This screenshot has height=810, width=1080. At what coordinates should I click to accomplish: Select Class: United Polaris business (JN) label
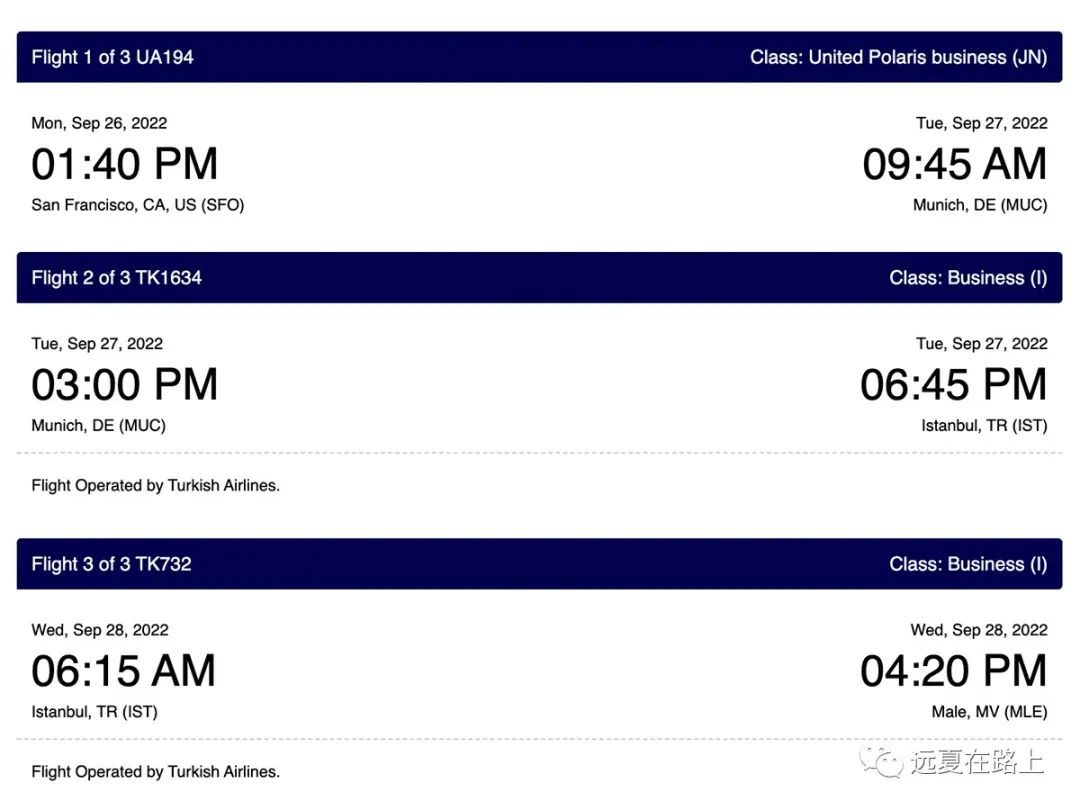point(898,57)
